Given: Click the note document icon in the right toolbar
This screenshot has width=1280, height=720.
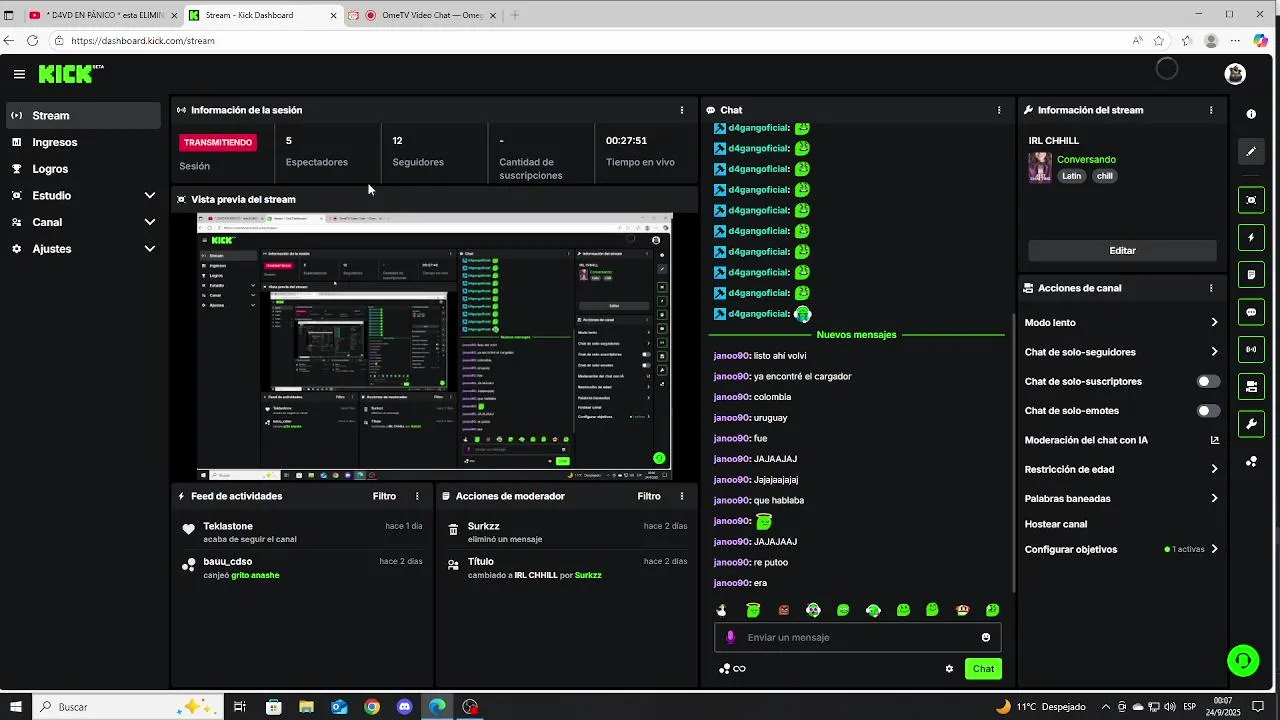Looking at the screenshot, I should tap(1251, 275).
